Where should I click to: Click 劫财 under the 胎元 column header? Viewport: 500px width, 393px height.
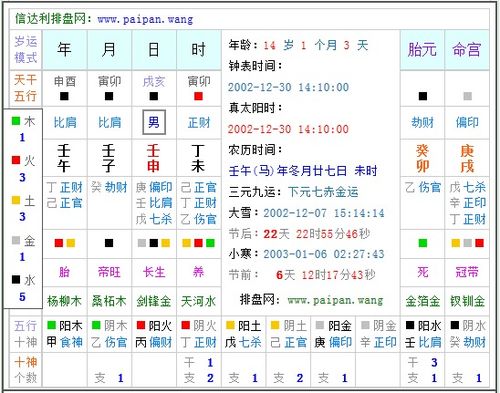tap(422, 122)
